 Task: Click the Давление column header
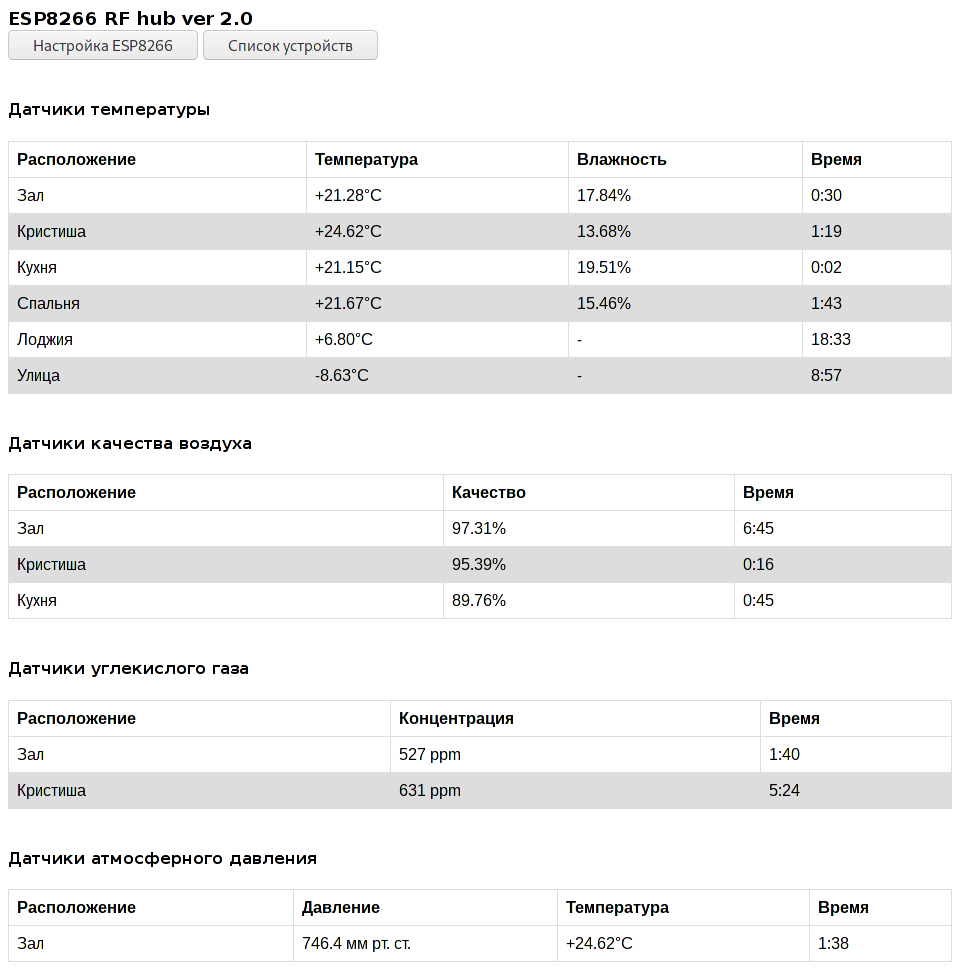(x=341, y=908)
